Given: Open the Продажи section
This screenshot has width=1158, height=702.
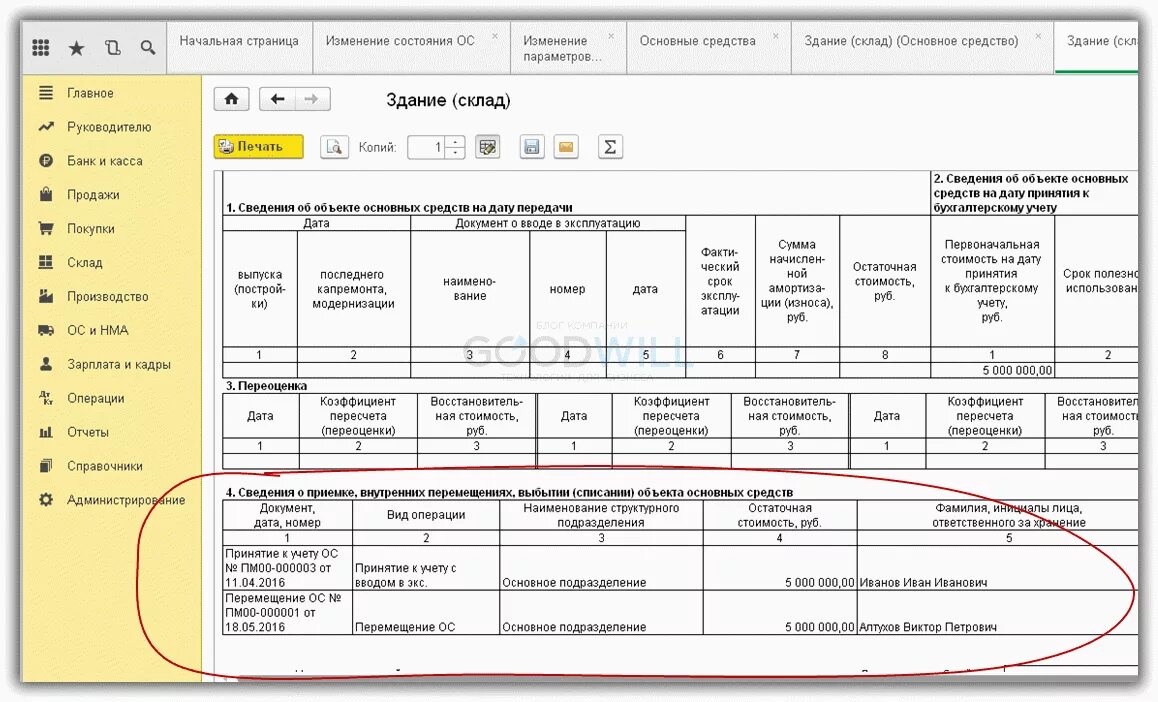Looking at the screenshot, I should [x=93, y=195].
